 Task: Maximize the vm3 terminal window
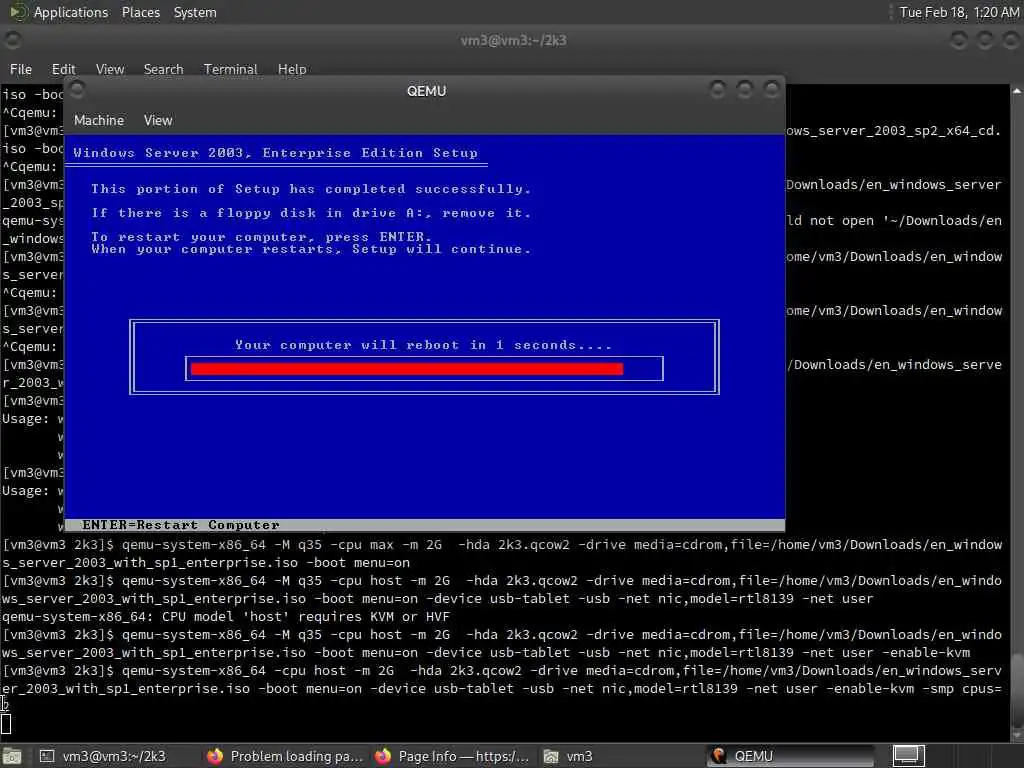pyautogui.click(x=985, y=40)
